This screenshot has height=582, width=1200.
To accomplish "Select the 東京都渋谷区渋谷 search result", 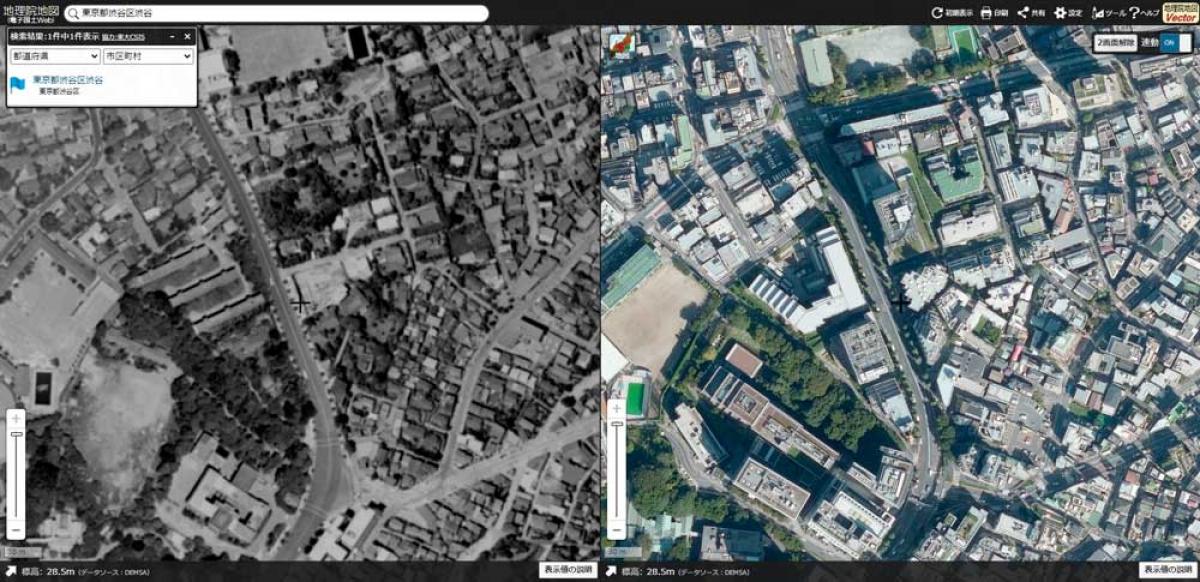I will (x=67, y=79).
